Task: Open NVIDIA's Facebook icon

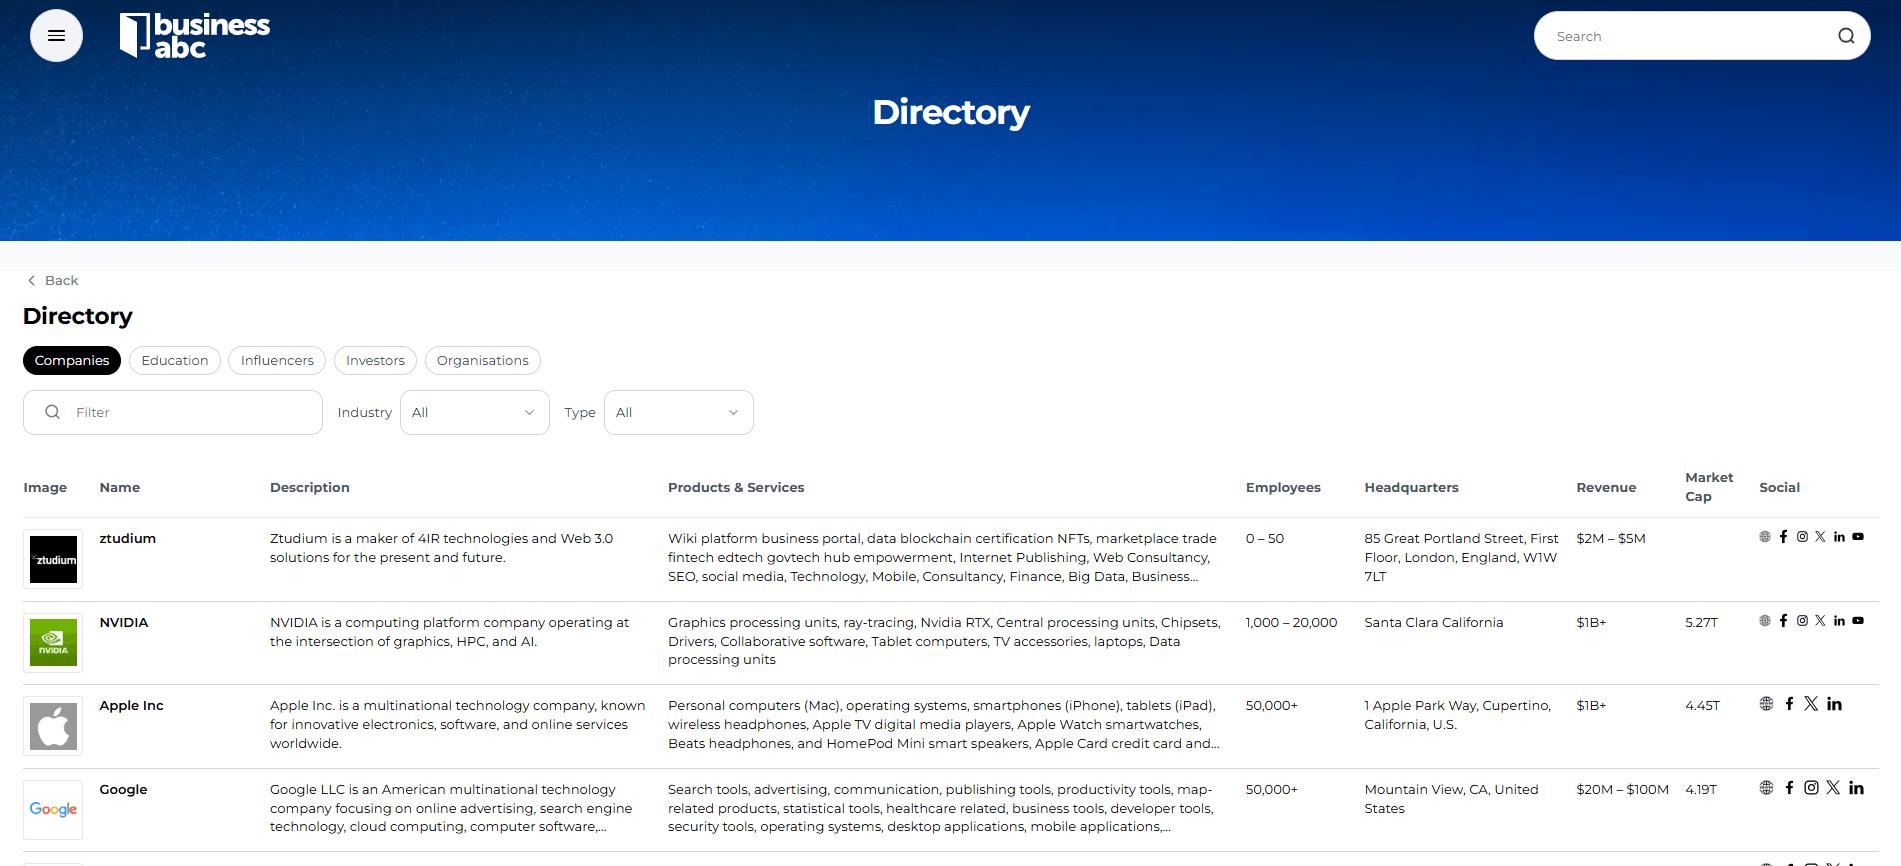Action: [x=1783, y=621]
